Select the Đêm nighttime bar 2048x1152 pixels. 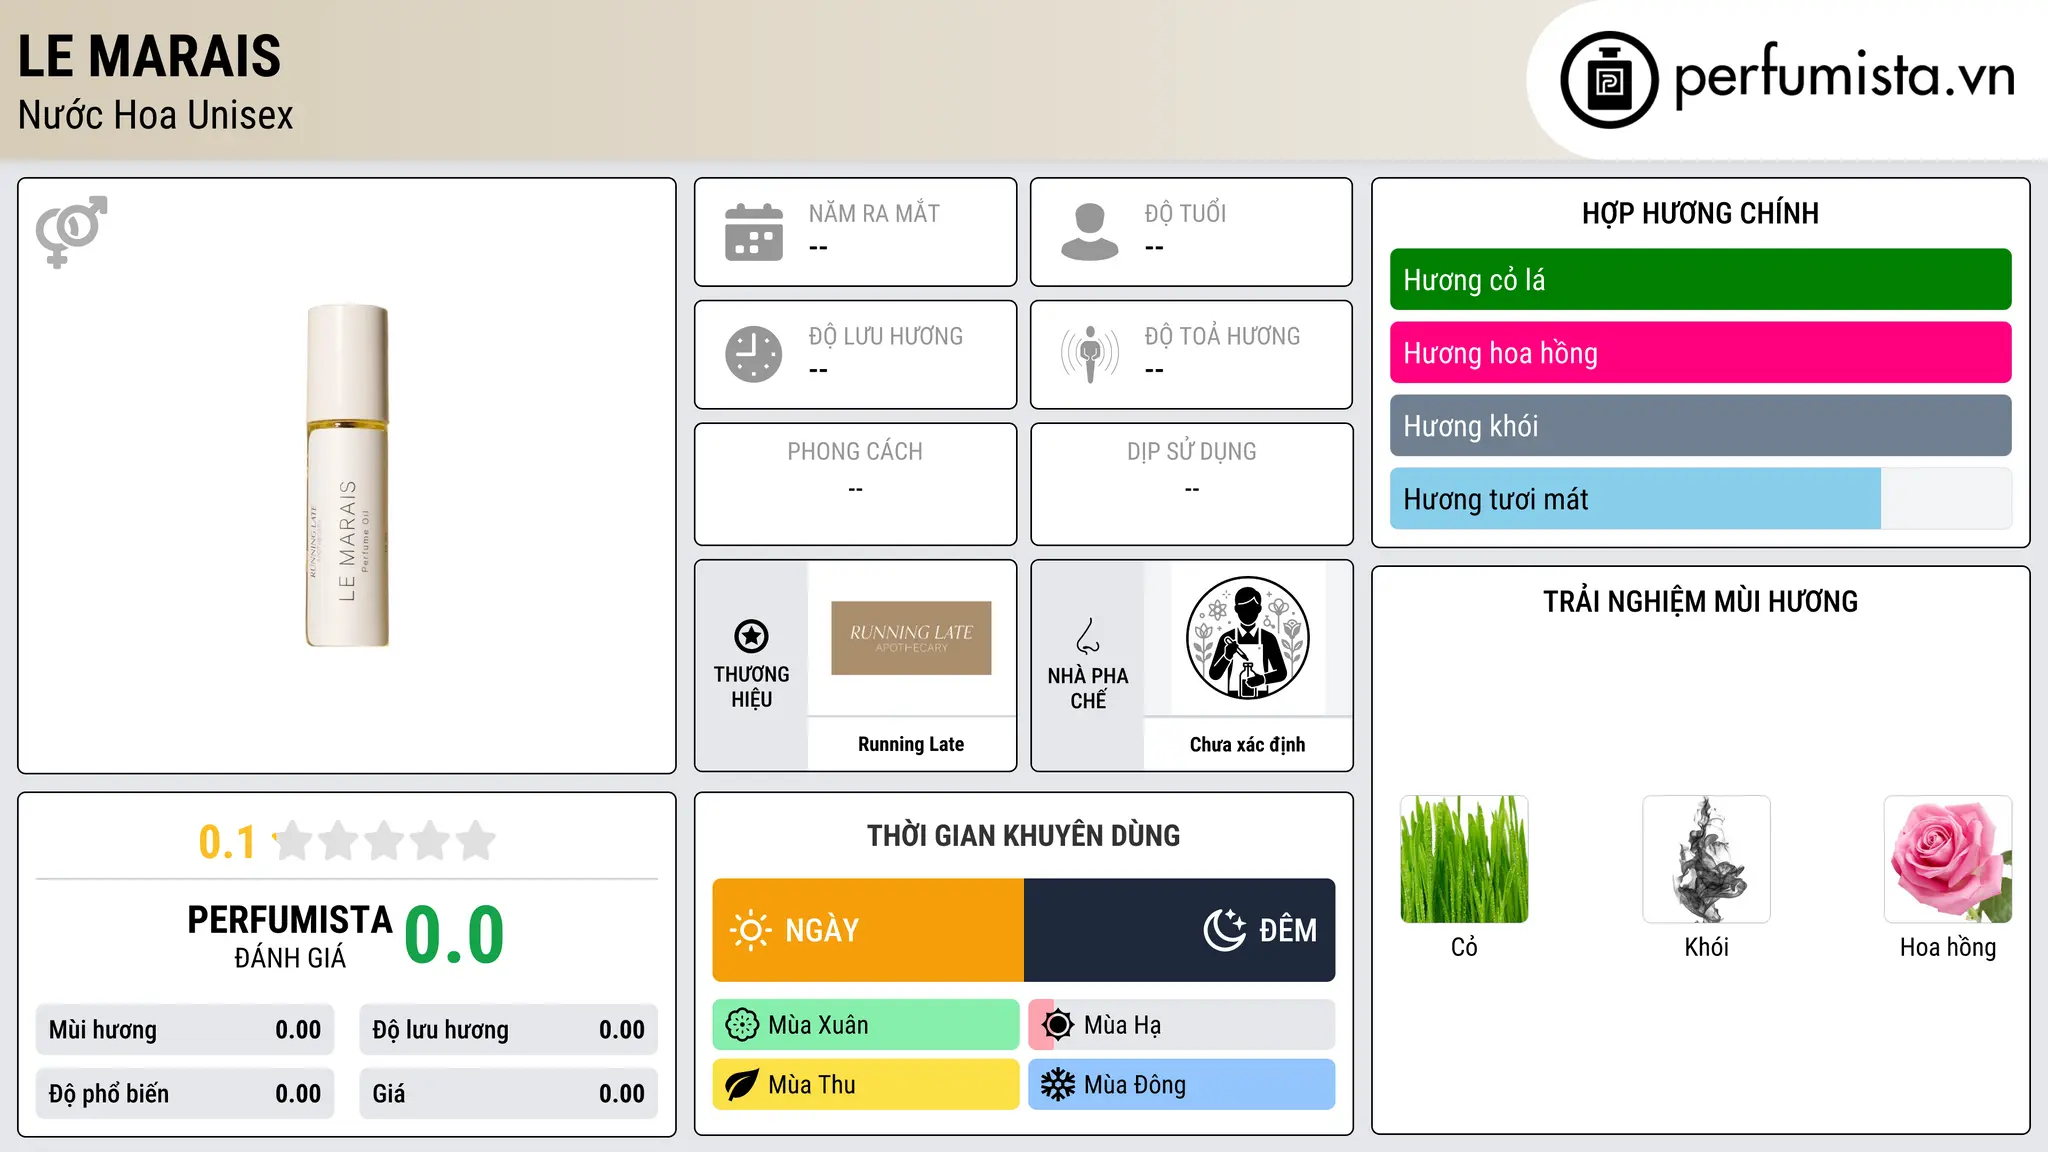1180,930
